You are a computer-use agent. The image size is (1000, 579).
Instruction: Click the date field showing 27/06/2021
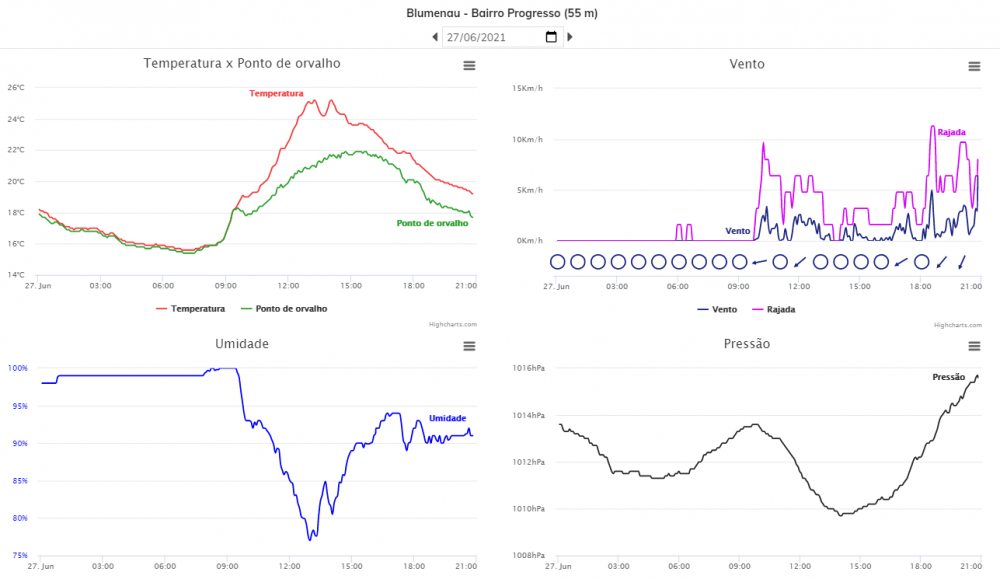click(490, 37)
